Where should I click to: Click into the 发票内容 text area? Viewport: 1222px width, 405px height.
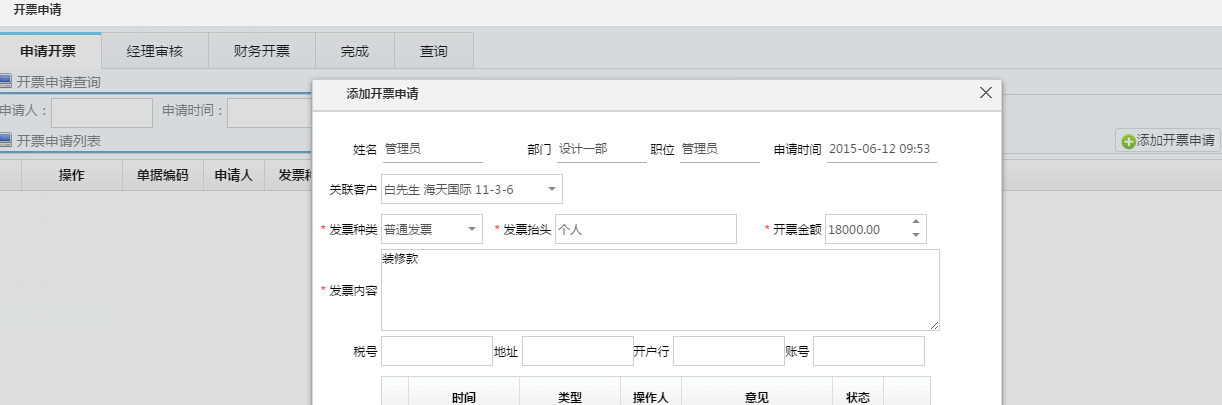click(660, 290)
